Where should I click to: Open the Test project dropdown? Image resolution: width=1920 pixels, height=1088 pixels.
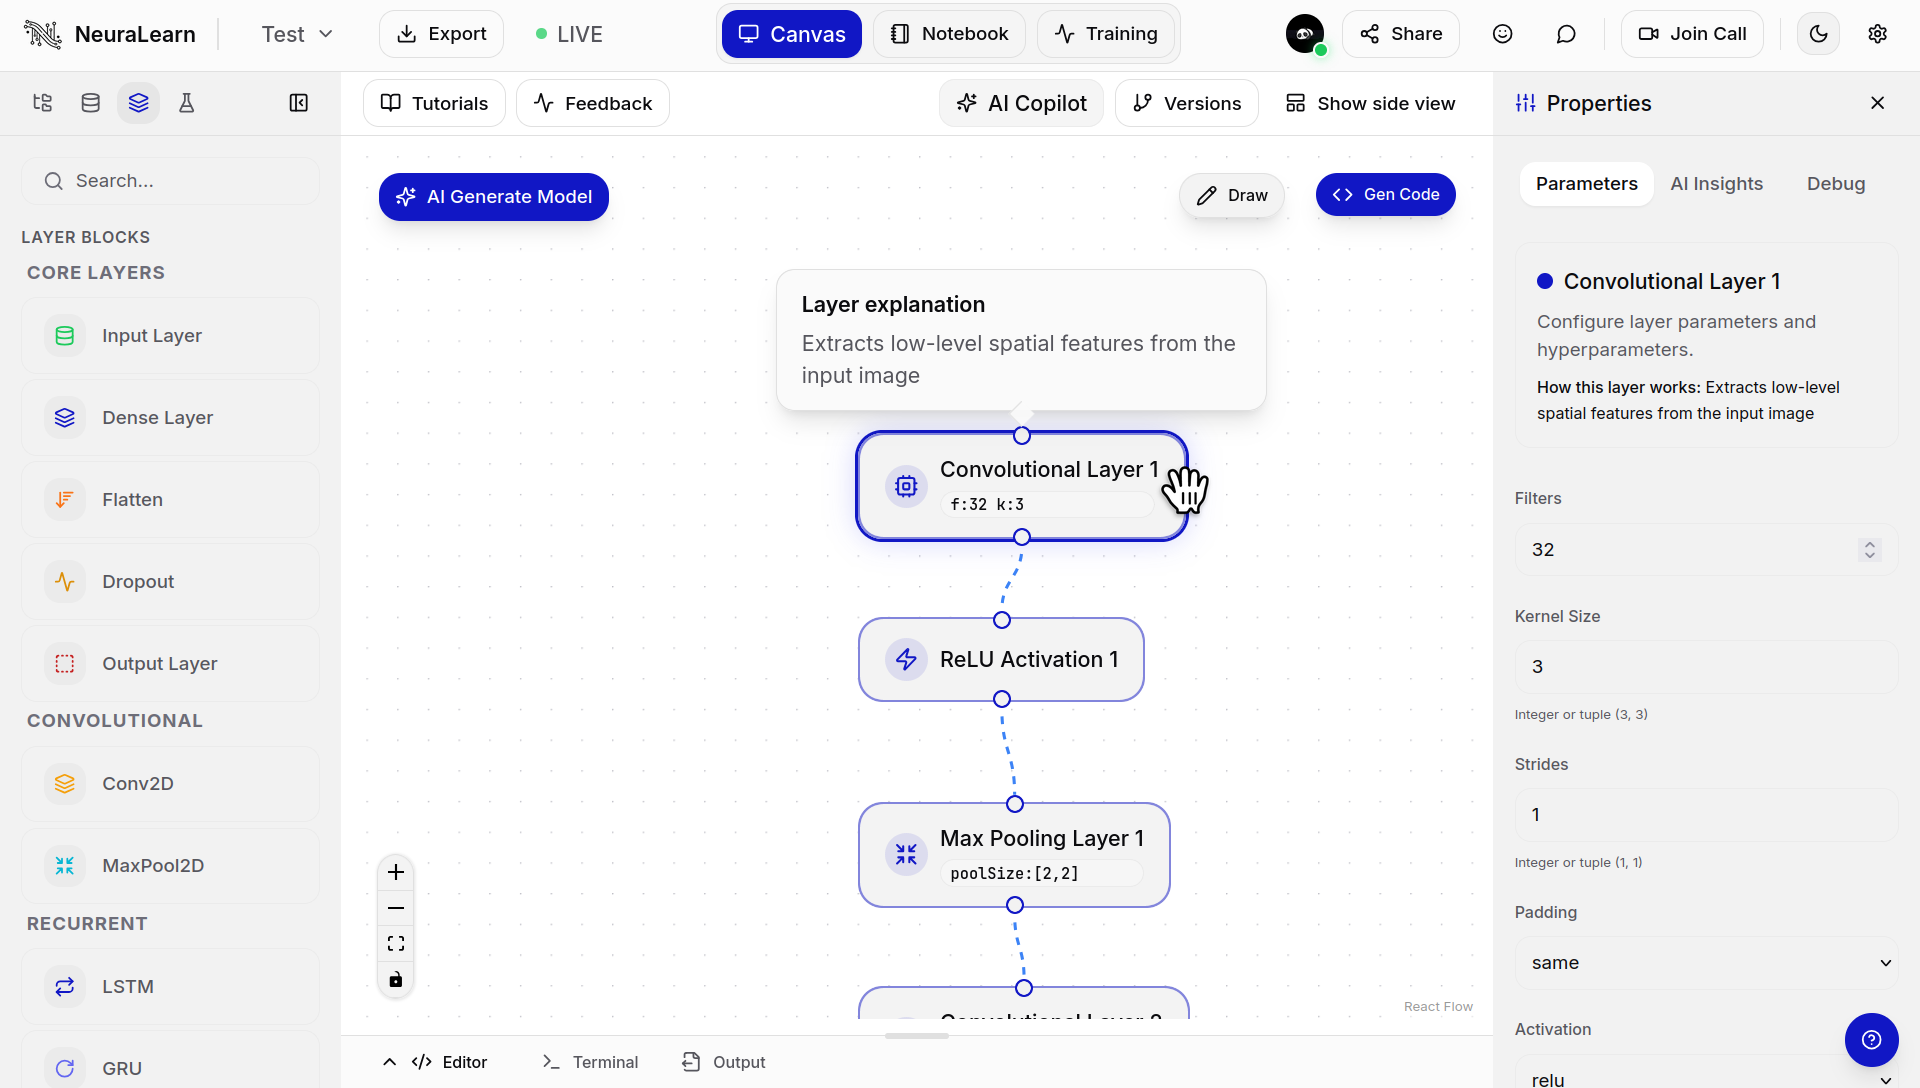pyautogui.click(x=296, y=33)
